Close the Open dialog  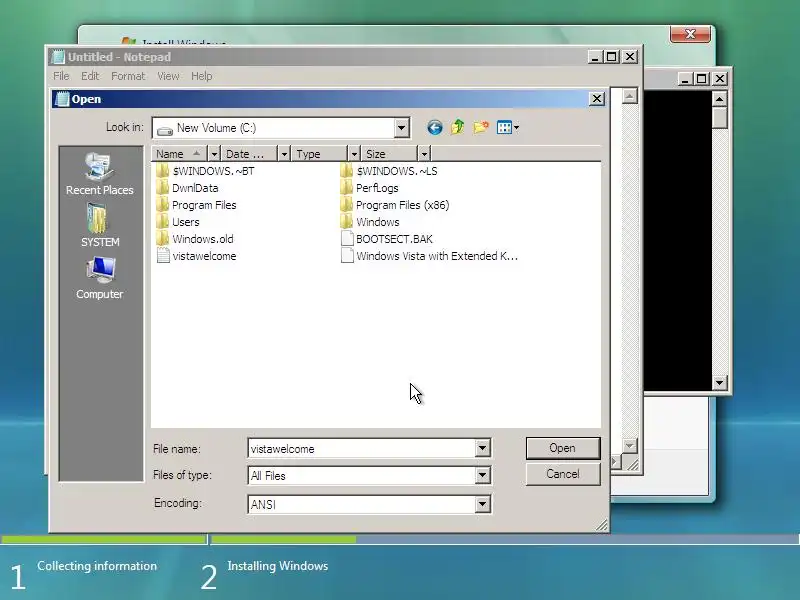(x=597, y=98)
